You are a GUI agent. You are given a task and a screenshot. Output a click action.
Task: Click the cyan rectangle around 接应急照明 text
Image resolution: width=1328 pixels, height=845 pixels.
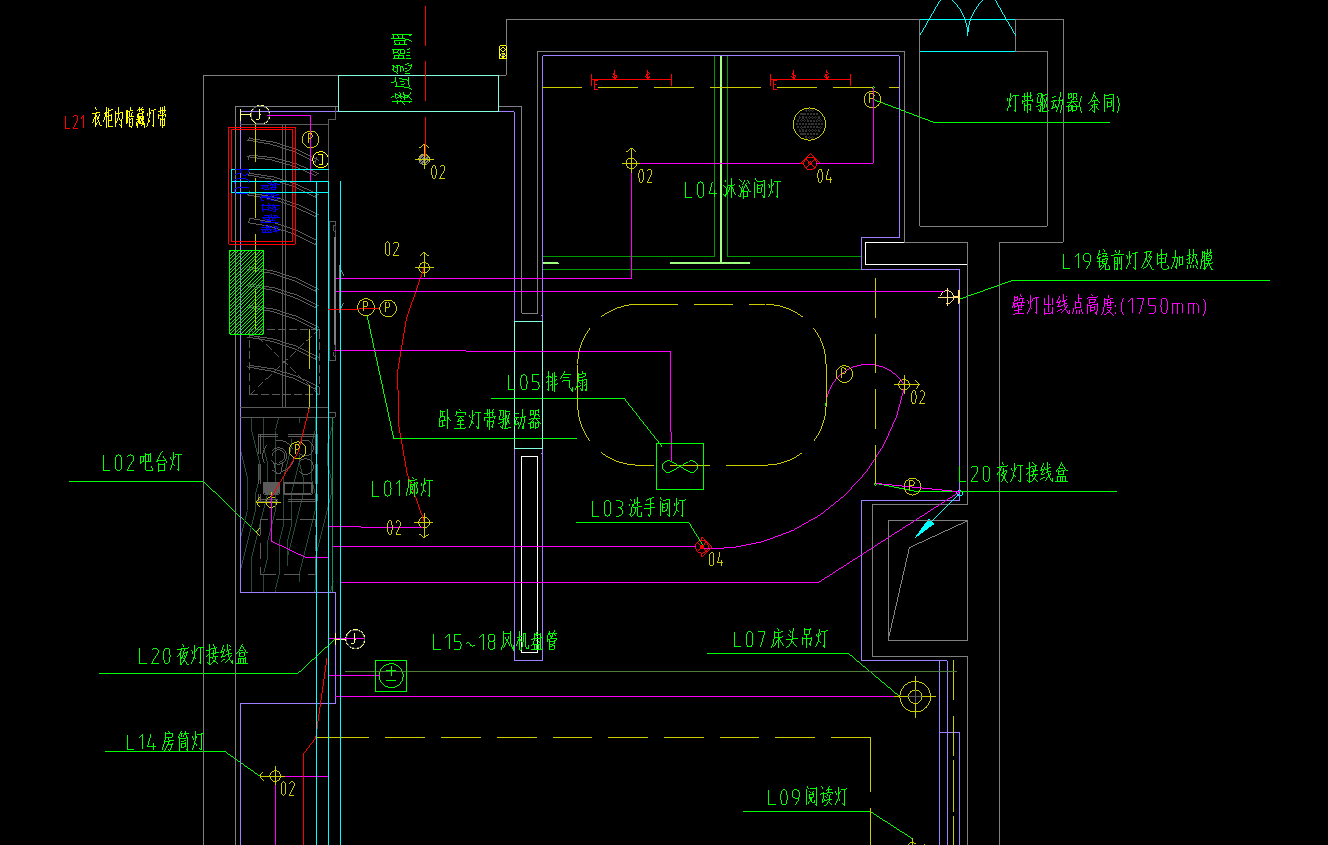click(418, 93)
